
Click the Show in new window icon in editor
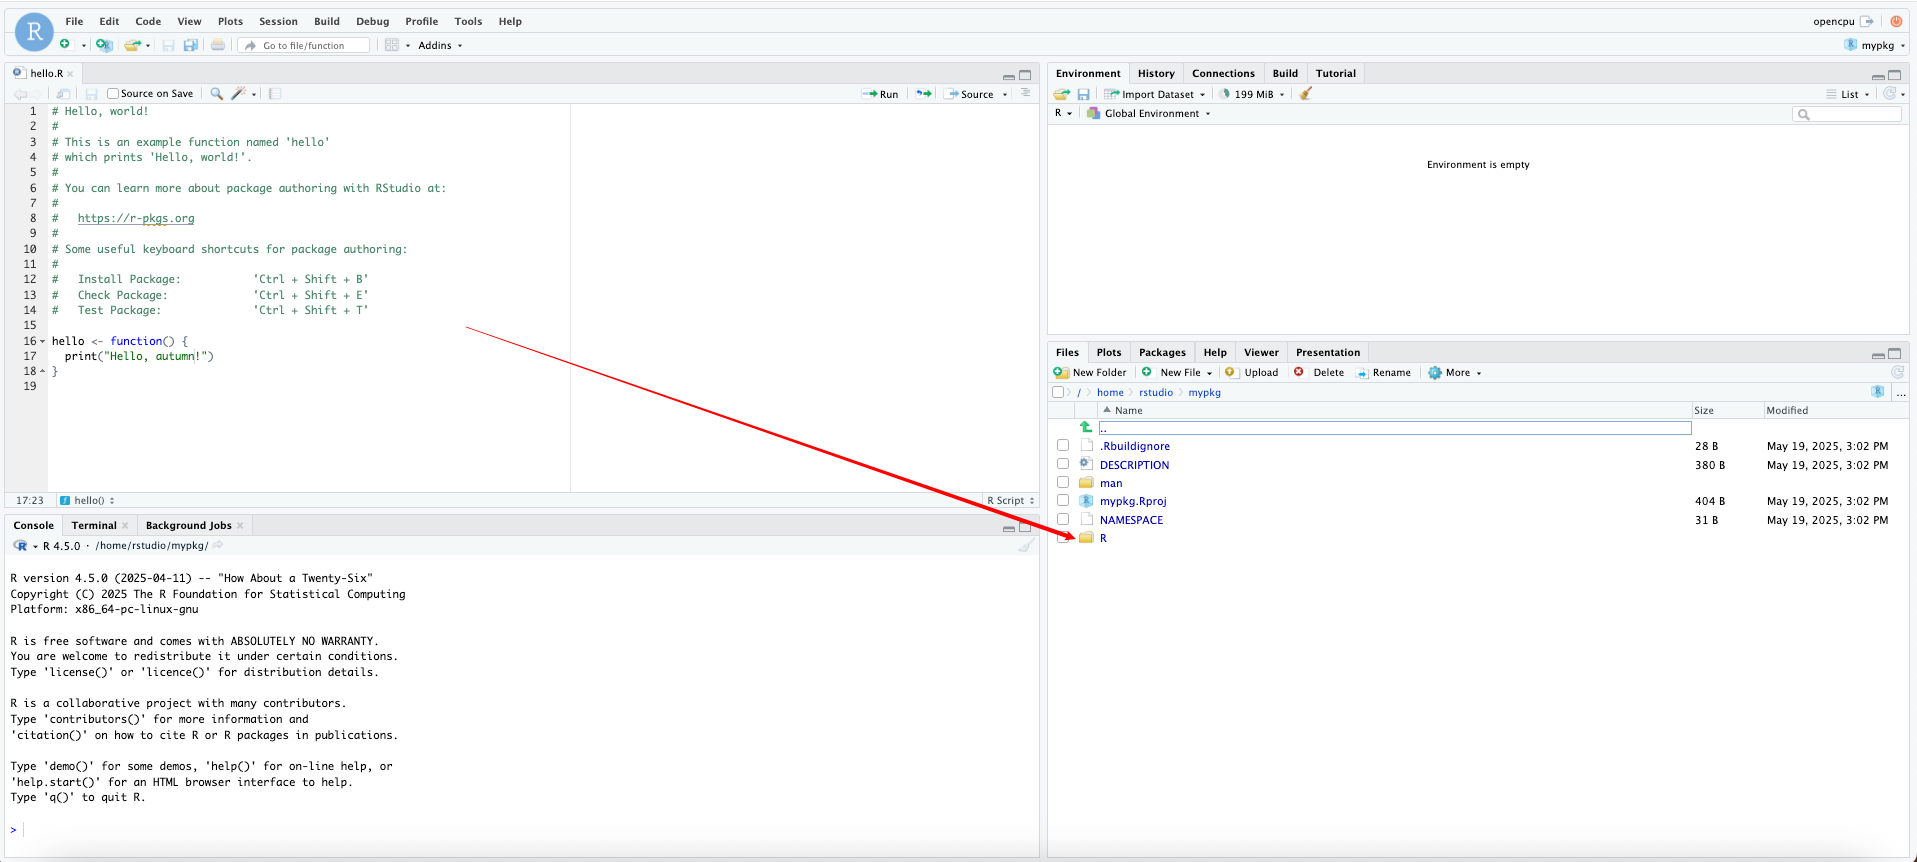click(64, 94)
